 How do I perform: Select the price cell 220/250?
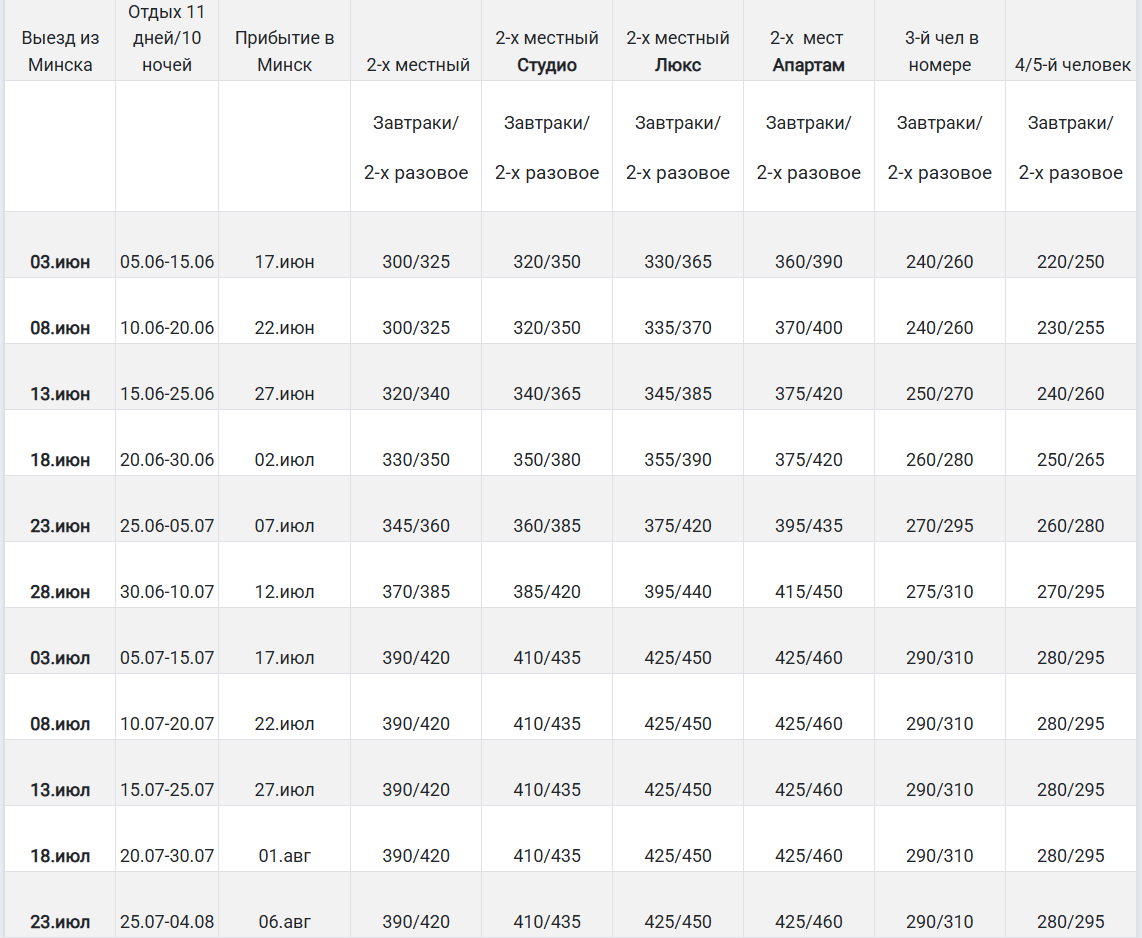(x=1071, y=262)
